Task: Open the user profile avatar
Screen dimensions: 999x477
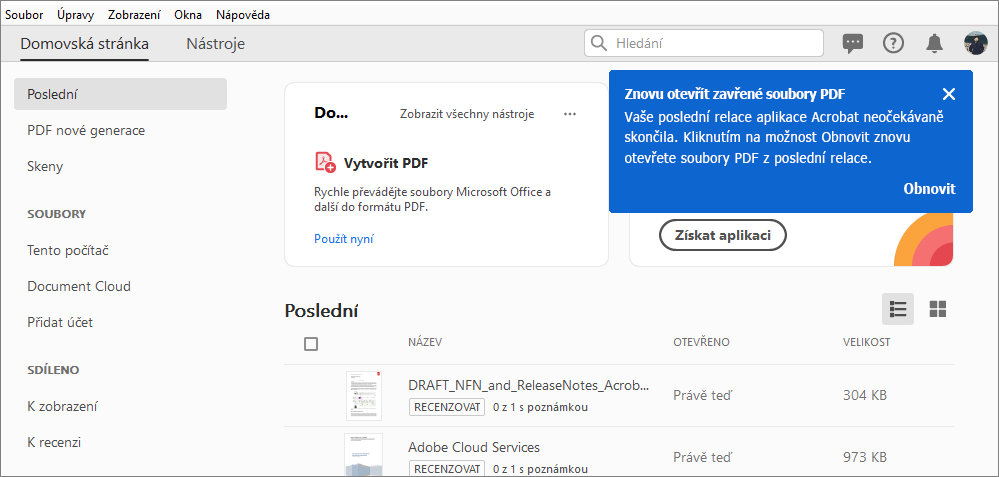Action: coord(975,43)
